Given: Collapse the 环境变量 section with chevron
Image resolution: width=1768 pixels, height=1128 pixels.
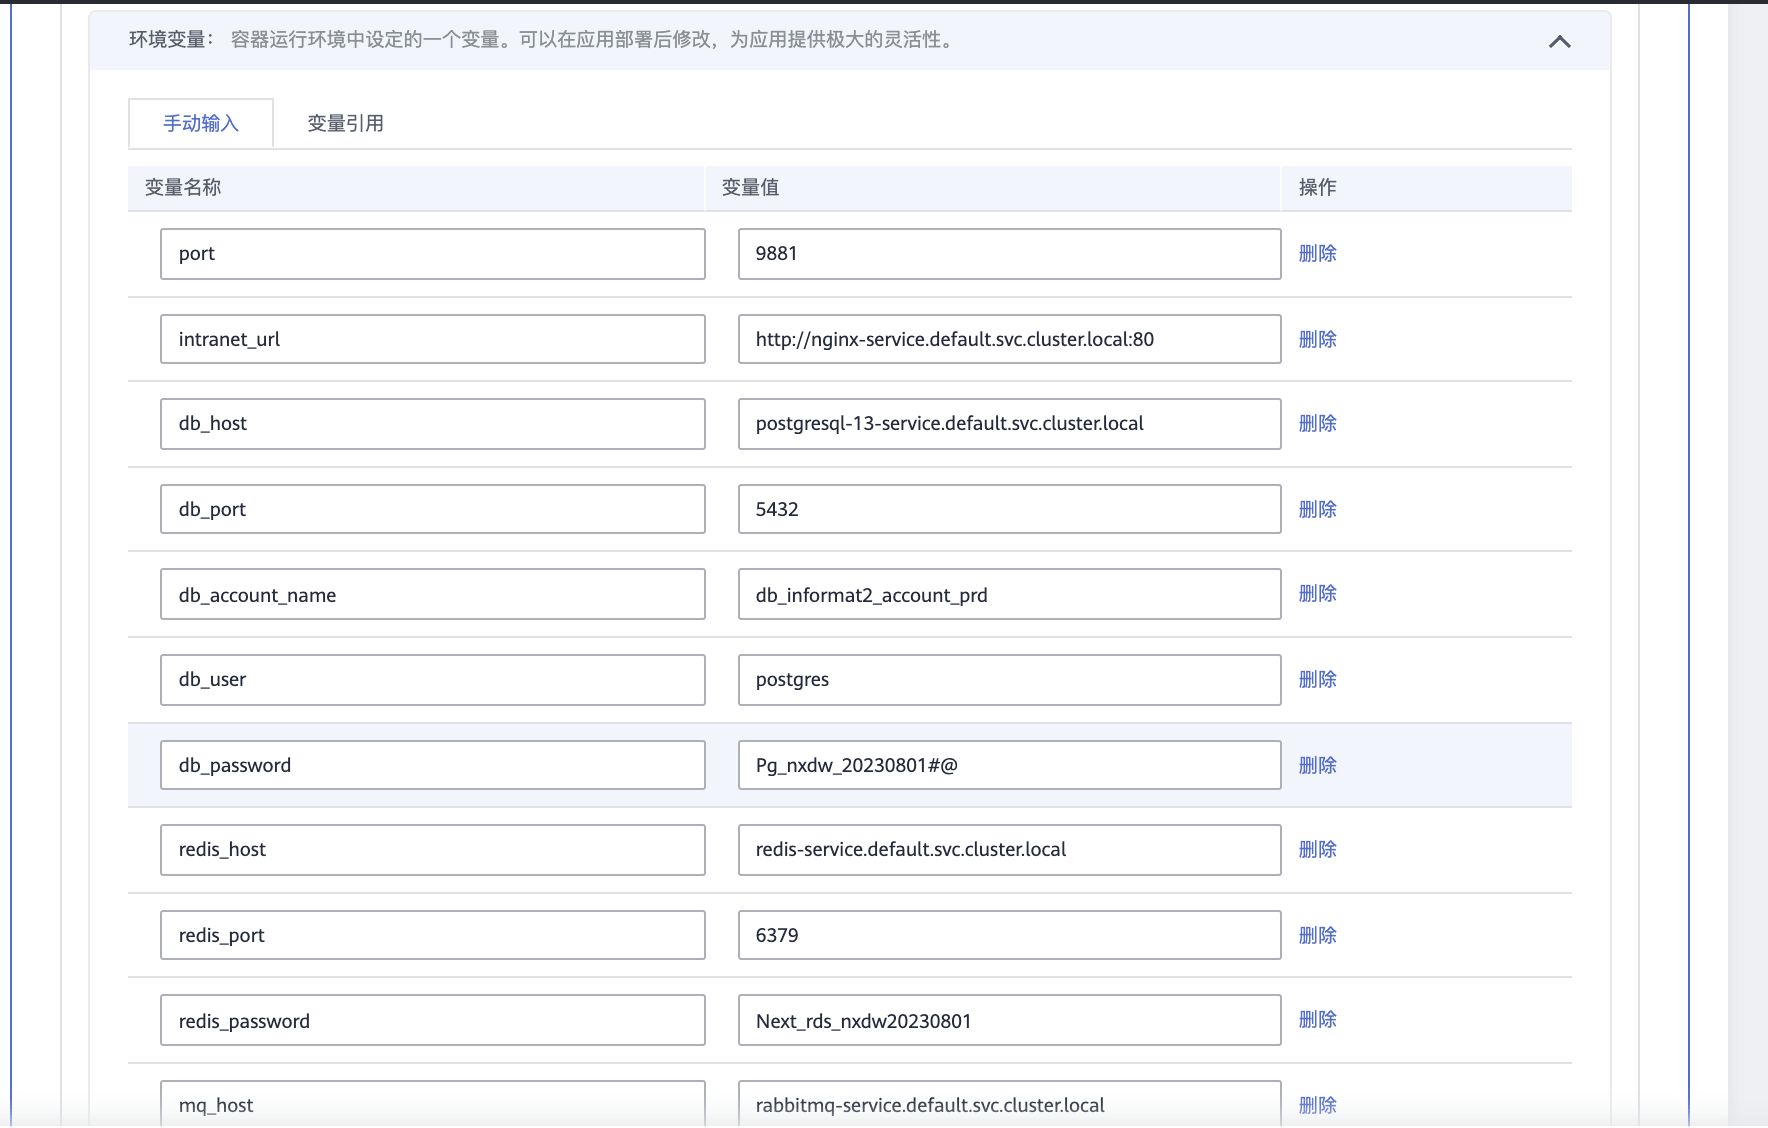Looking at the screenshot, I should [1559, 41].
